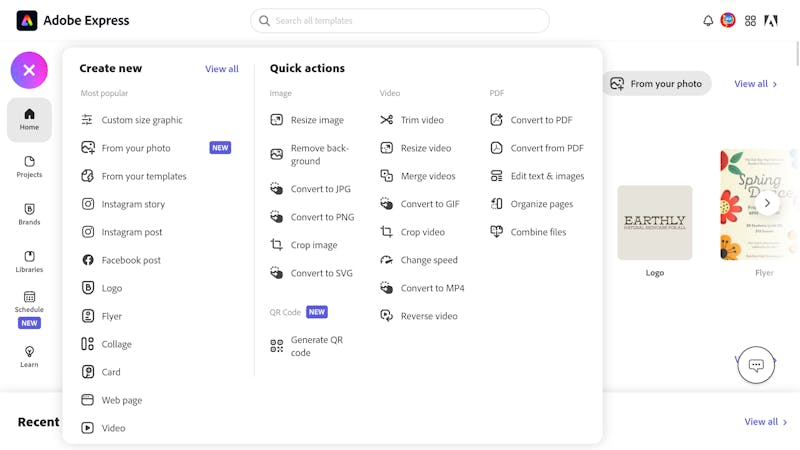
Task: Open the apps grid switcher
Action: (x=750, y=21)
